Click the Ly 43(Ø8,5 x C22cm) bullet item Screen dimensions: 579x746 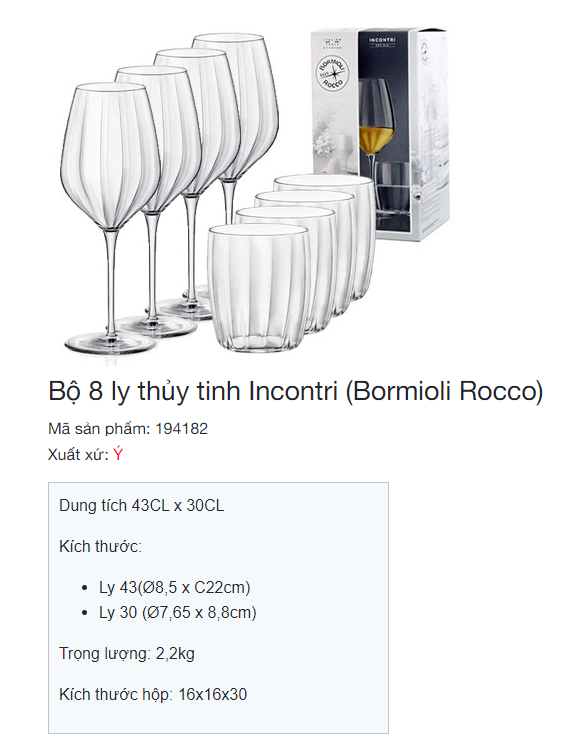click(175, 588)
